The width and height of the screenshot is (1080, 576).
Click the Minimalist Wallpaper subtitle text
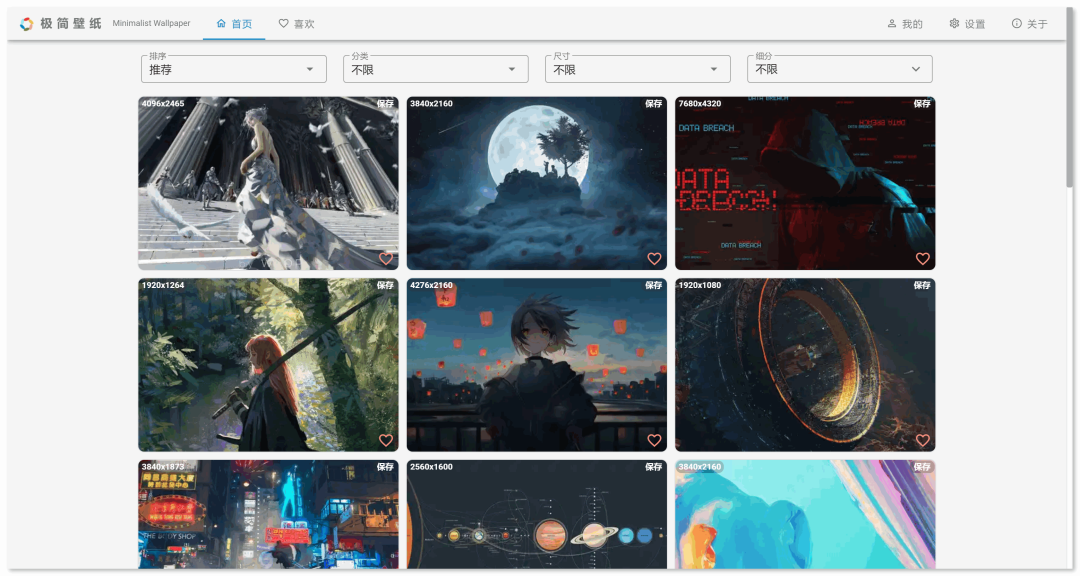pyautogui.click(x=152, y=23)
